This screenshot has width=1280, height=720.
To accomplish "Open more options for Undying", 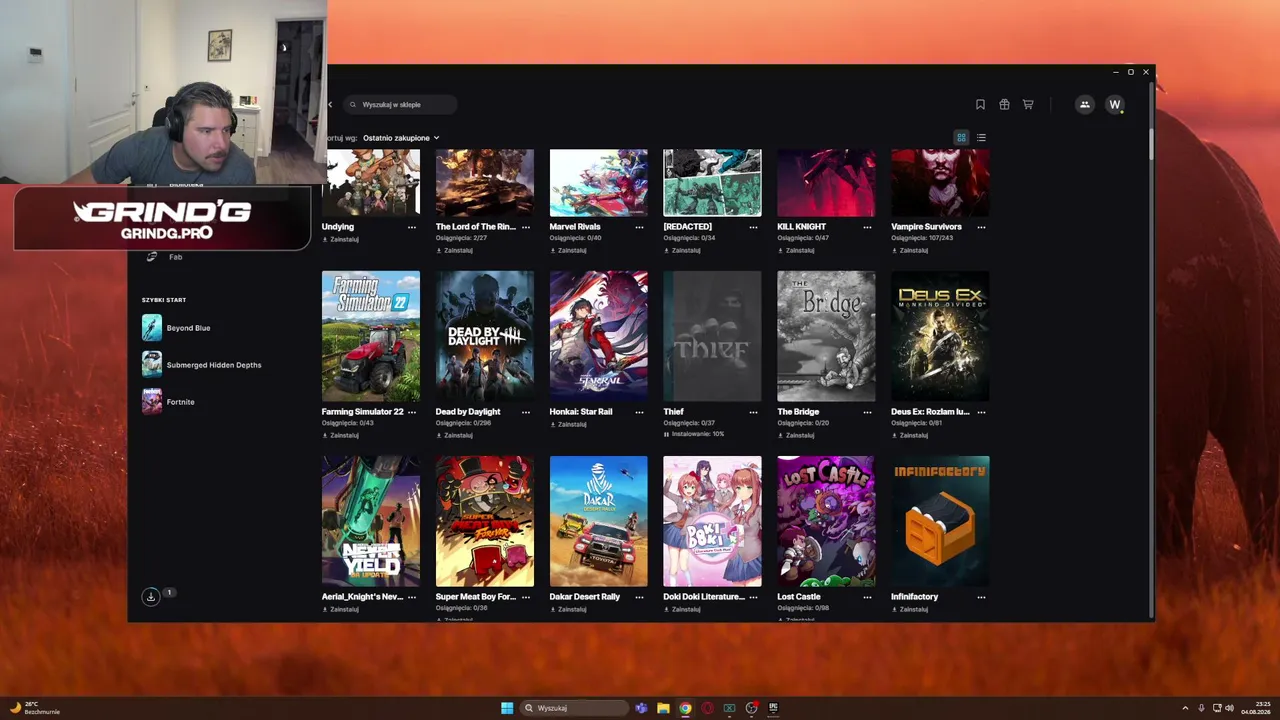I will click(411, 227).
